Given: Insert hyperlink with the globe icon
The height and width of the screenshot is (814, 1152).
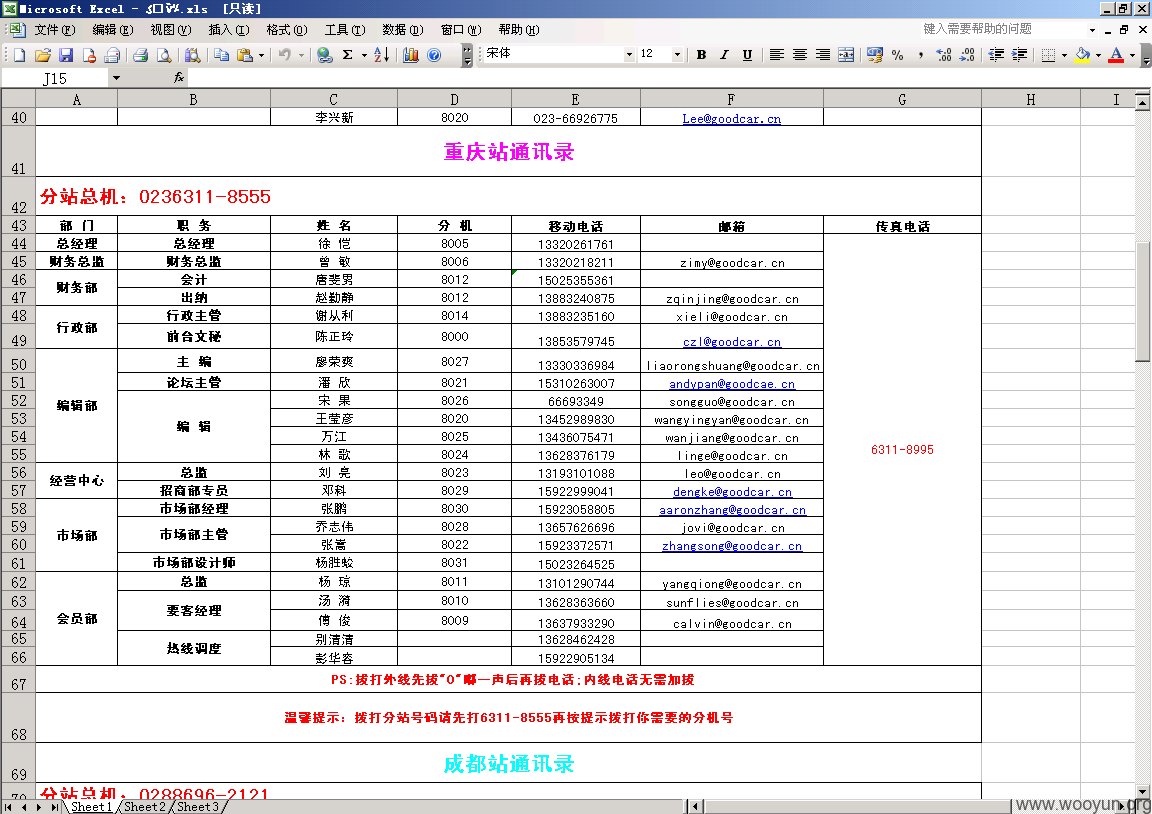Looking at the screenshot, I should pyautogui.click(x=325, y=55).
